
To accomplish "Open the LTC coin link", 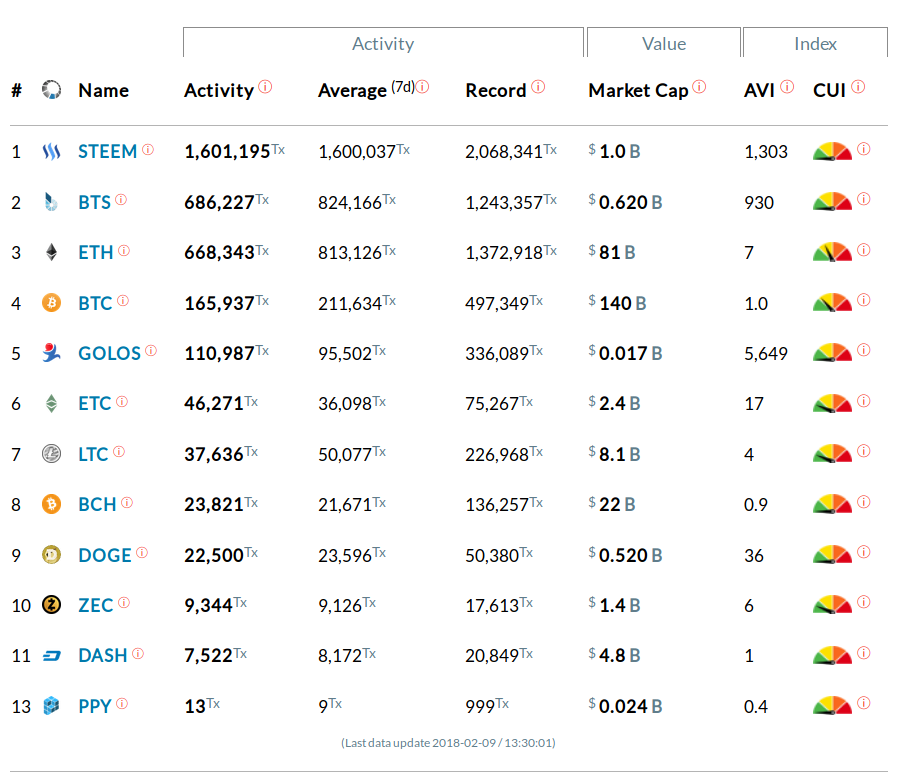I will tap(93, 454).
